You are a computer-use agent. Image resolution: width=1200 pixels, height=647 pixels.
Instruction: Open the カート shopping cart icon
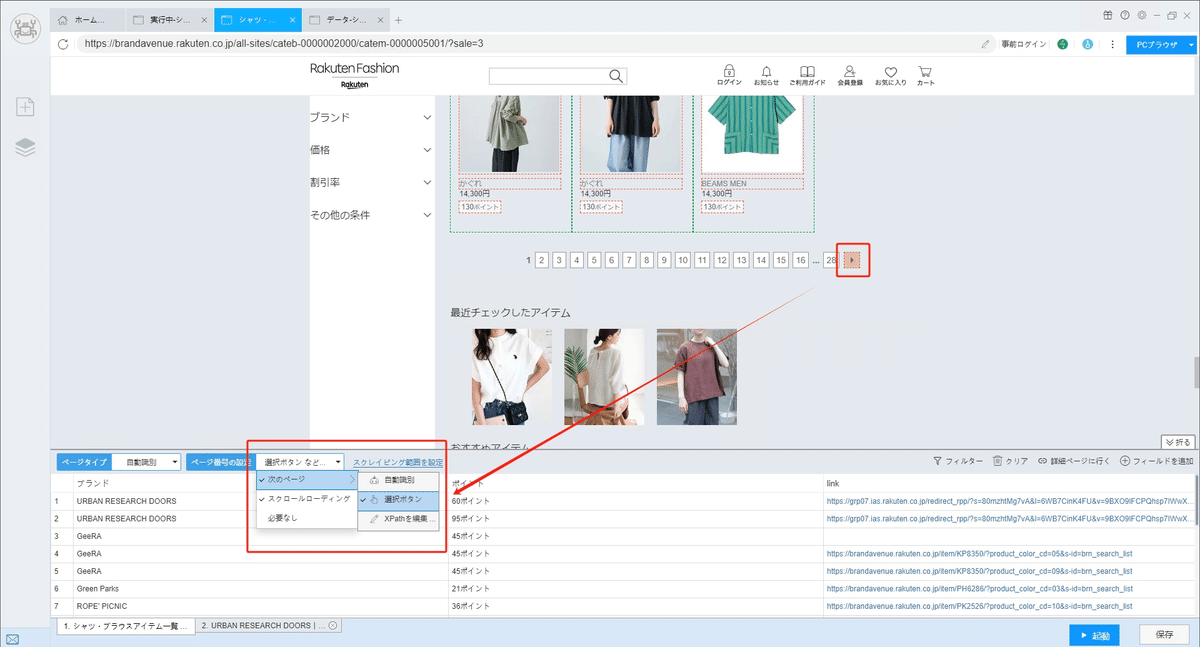(x=925, y=71)
